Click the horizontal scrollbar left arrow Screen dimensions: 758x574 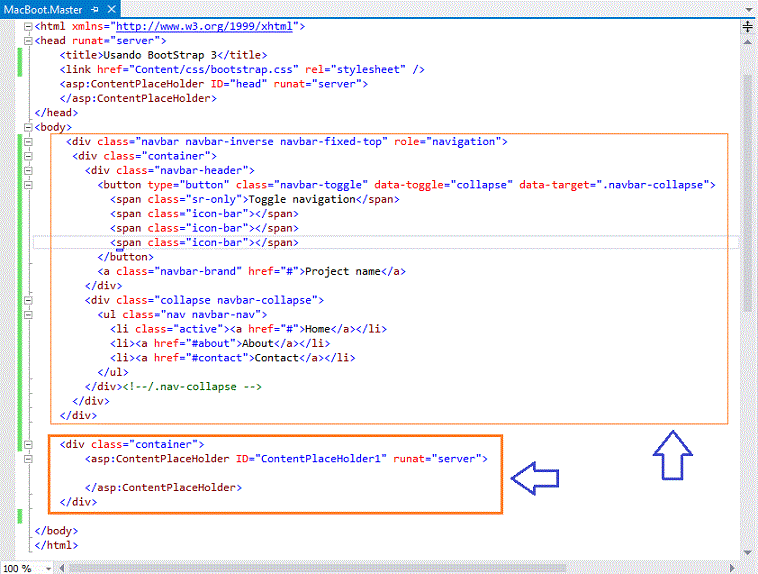pyautogui.click(x=62, y=568)
